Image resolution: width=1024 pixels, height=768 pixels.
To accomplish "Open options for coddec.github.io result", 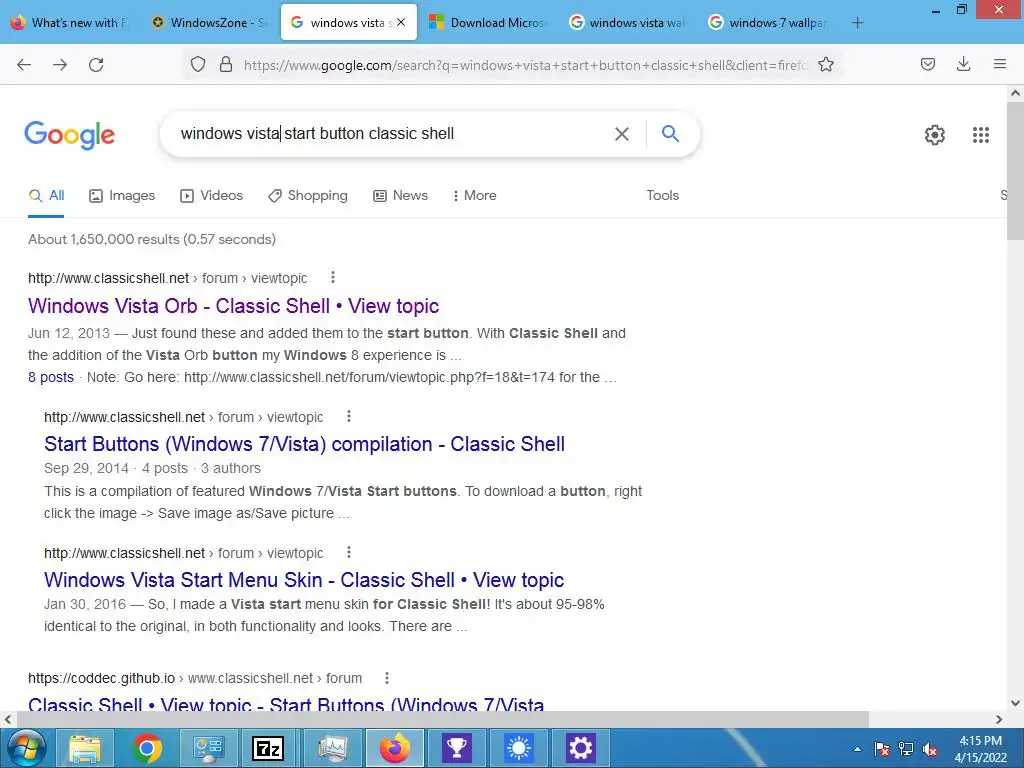I will pos(387,678).
